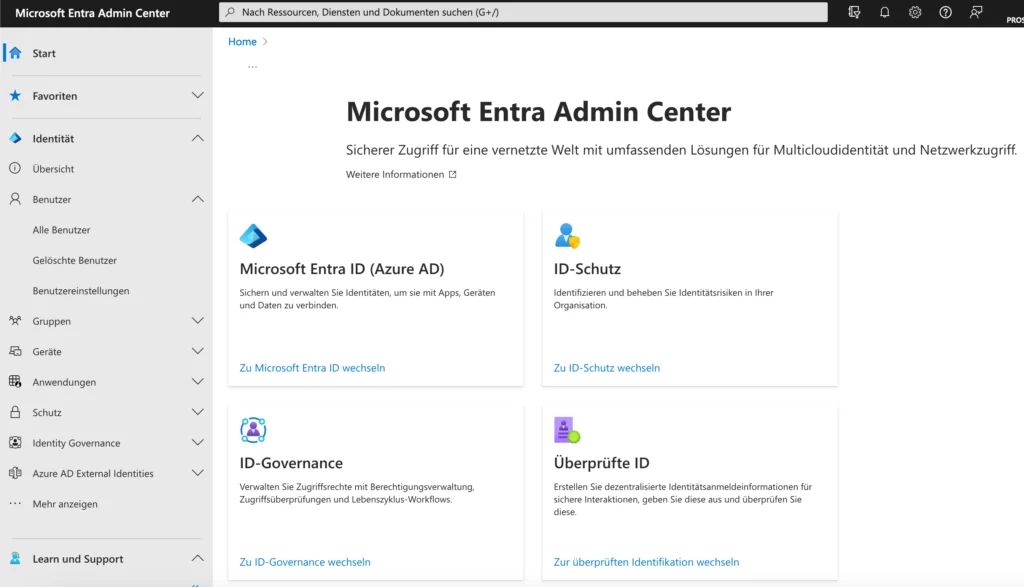Open the settings gear icon
This screenshot has width=1024, height=587.
tap(915, 12)
